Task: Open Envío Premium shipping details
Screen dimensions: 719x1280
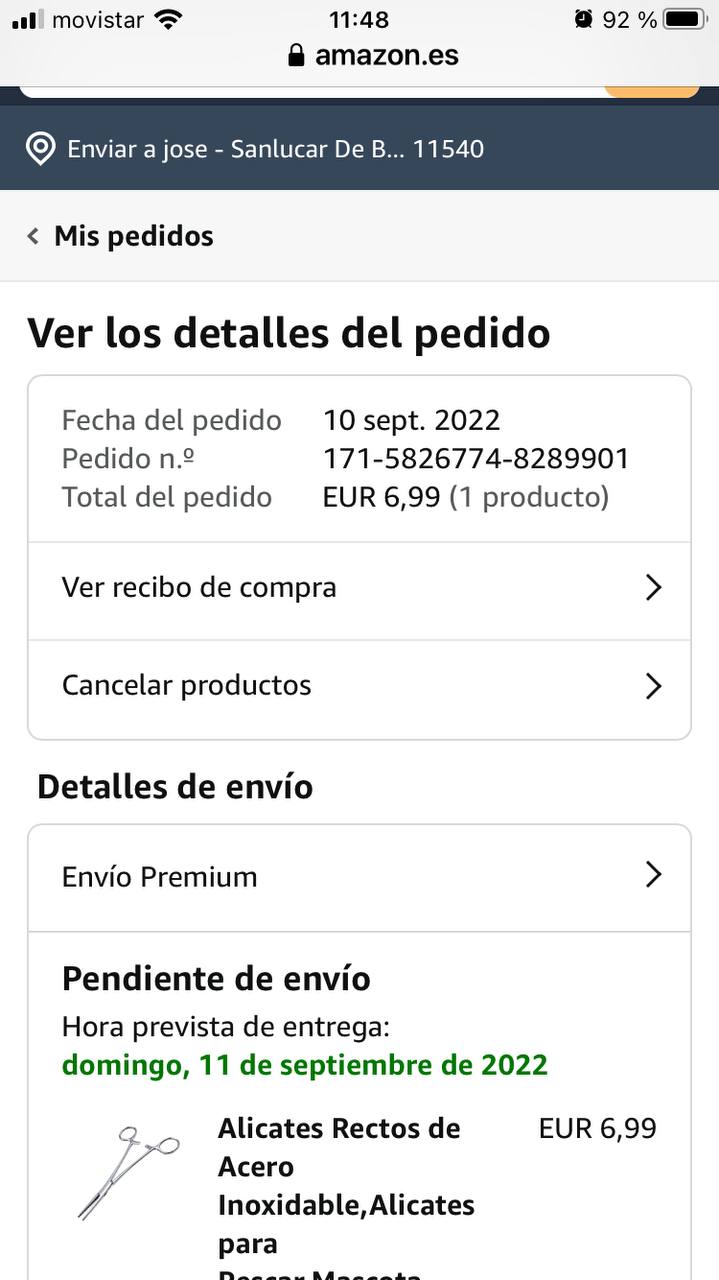Action: [160, 877]
